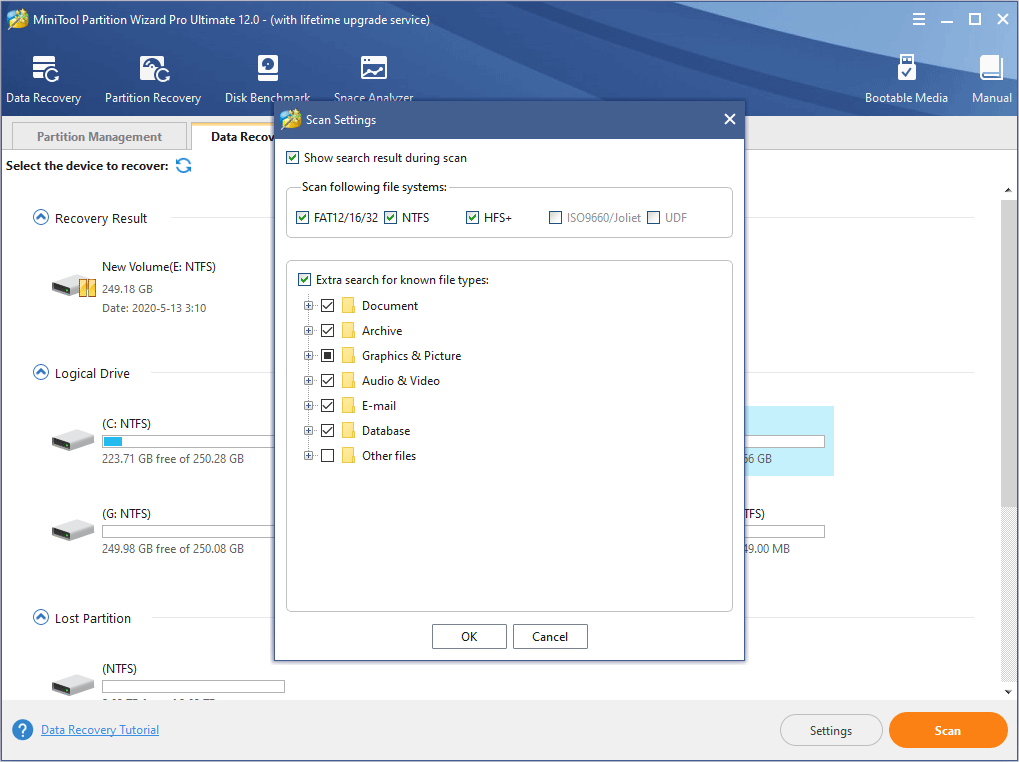Image resolution: width=1019 pixels, height=762 pixels.
Task: Uncheck the Archive file type checkbox
Action: click(x=328, y=331)
